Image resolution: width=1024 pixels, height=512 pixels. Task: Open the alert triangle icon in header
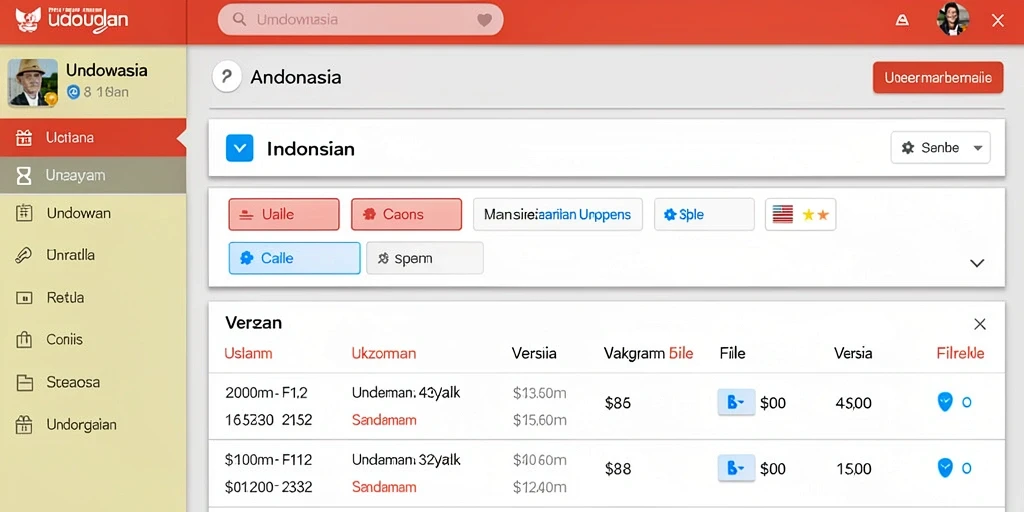[903, 20]
